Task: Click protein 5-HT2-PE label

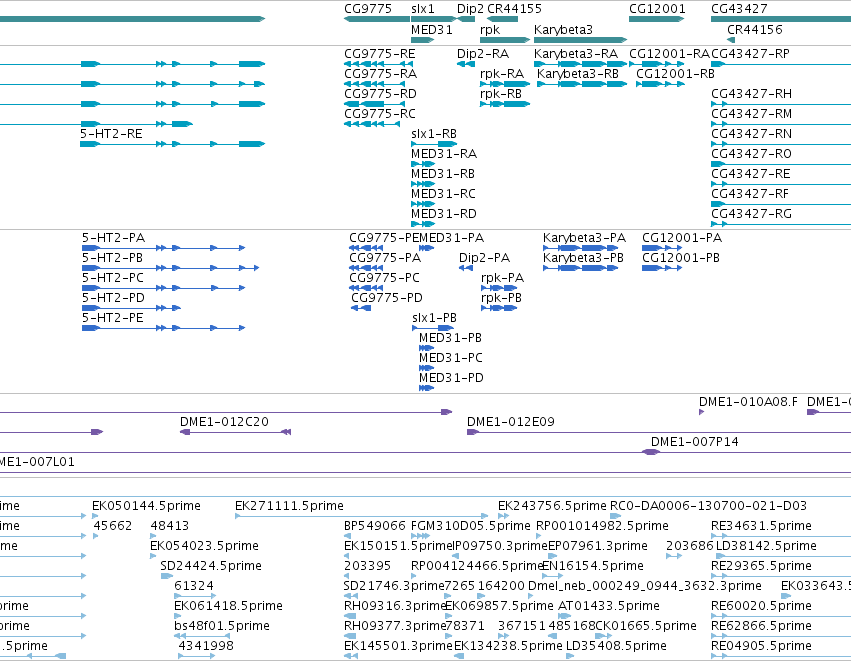Action: [x=112, y=318]
